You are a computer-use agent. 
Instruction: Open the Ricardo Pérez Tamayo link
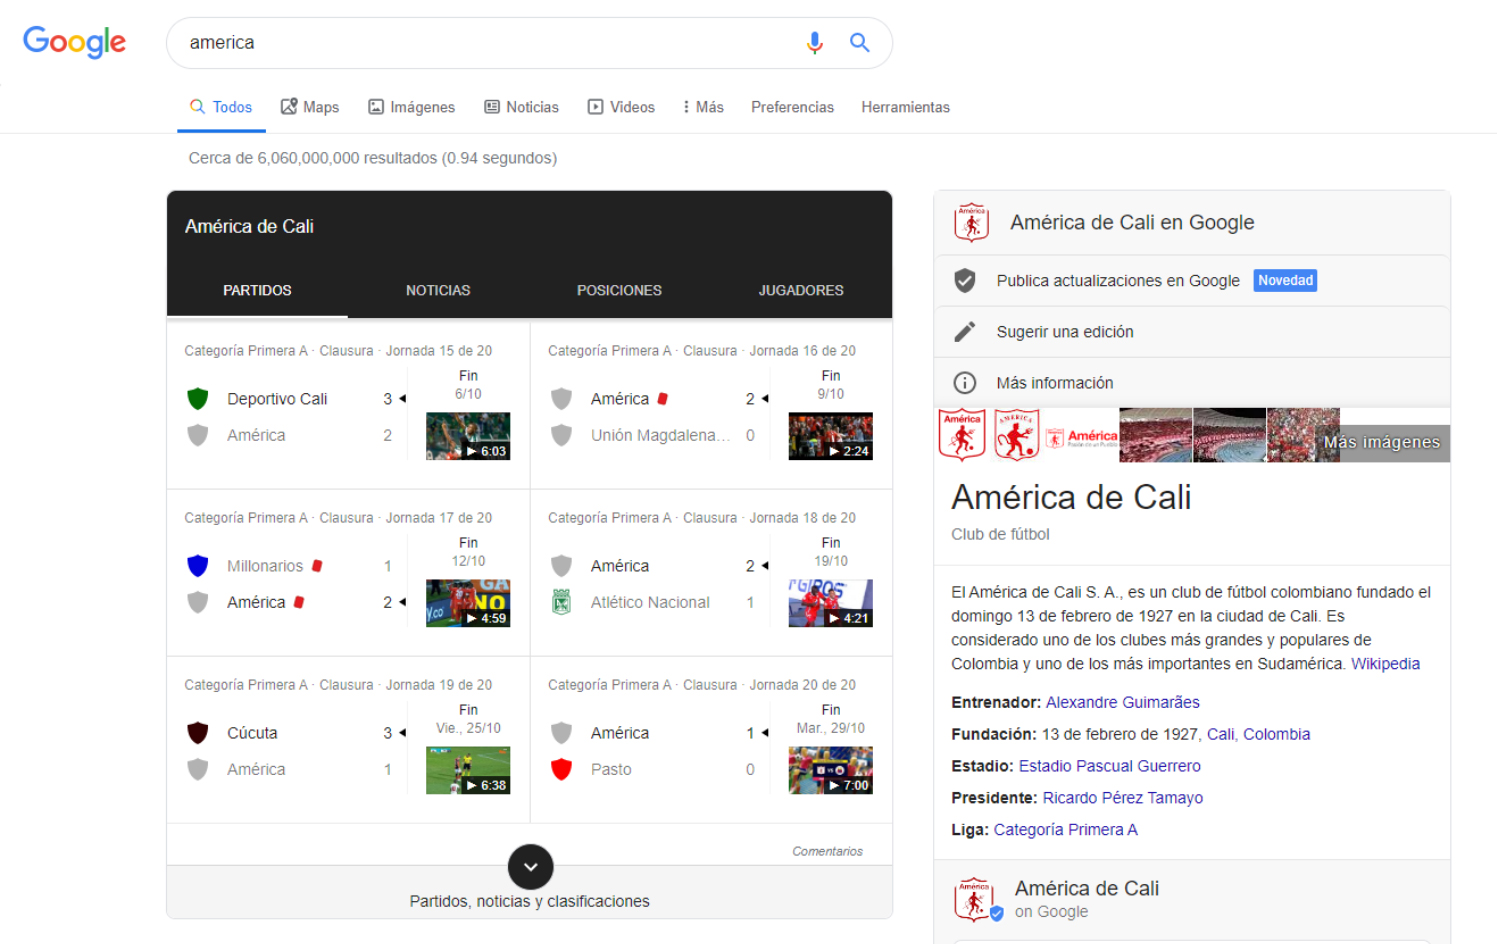coord(1122,798)
